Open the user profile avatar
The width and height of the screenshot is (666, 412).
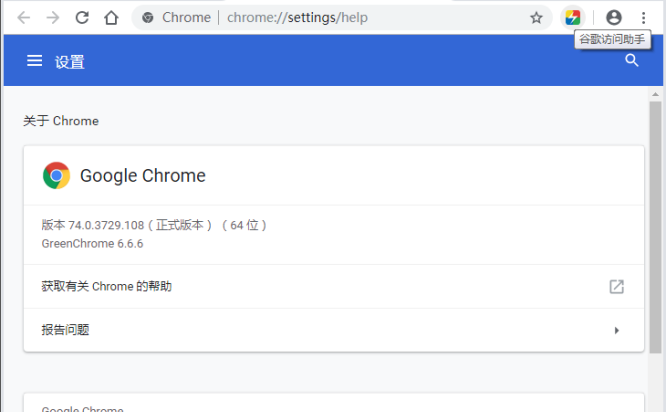614,18
